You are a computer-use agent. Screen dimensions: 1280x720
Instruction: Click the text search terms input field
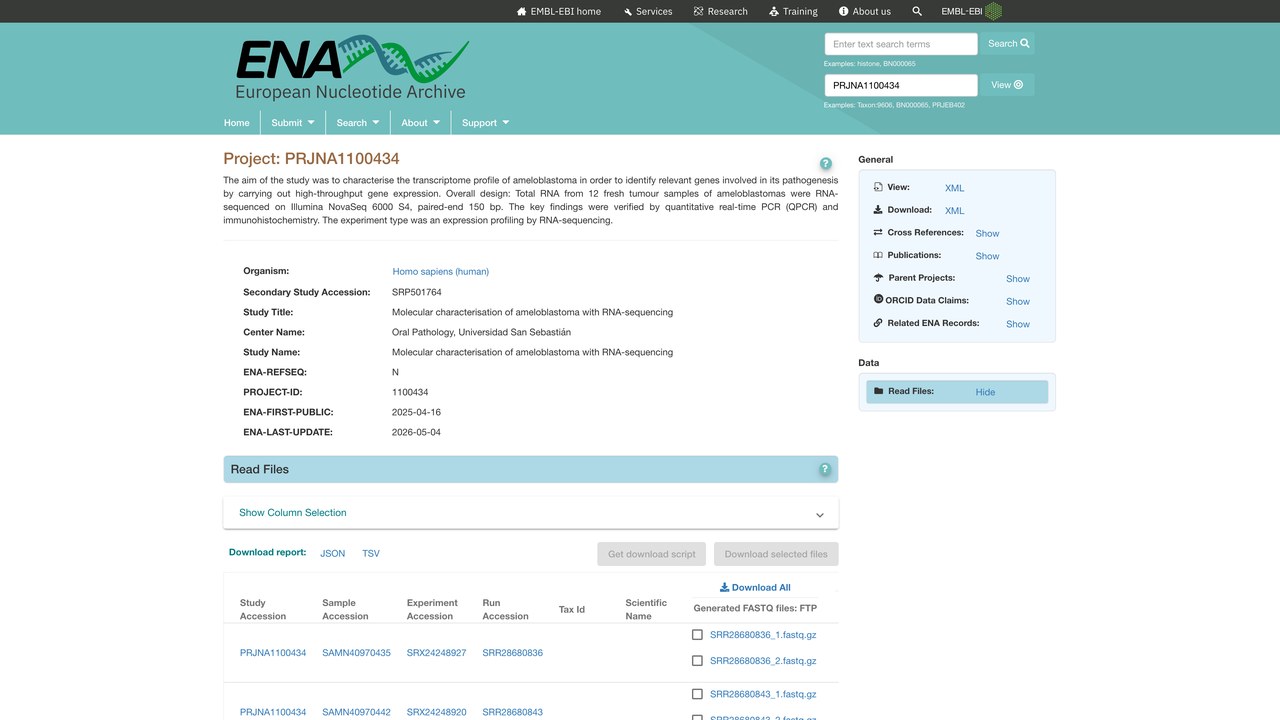[x=901, y=44]
